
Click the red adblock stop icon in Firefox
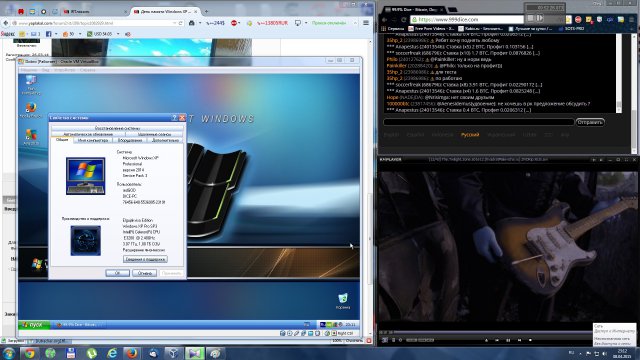coord(234,23)
